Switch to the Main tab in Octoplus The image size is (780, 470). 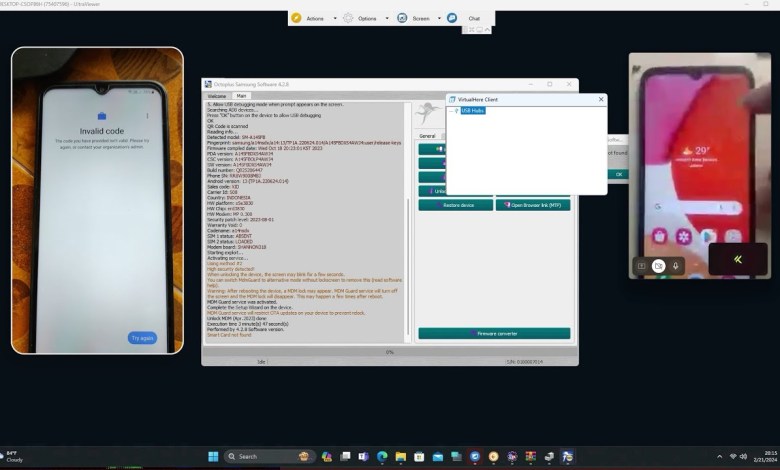pos(241,95)
